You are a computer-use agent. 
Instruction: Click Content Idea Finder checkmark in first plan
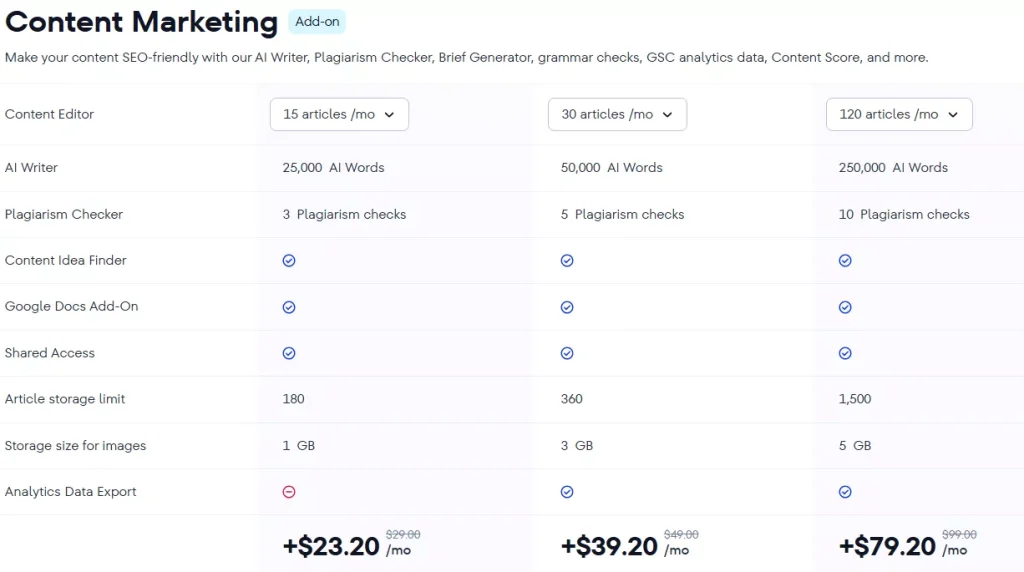[289, 260]
